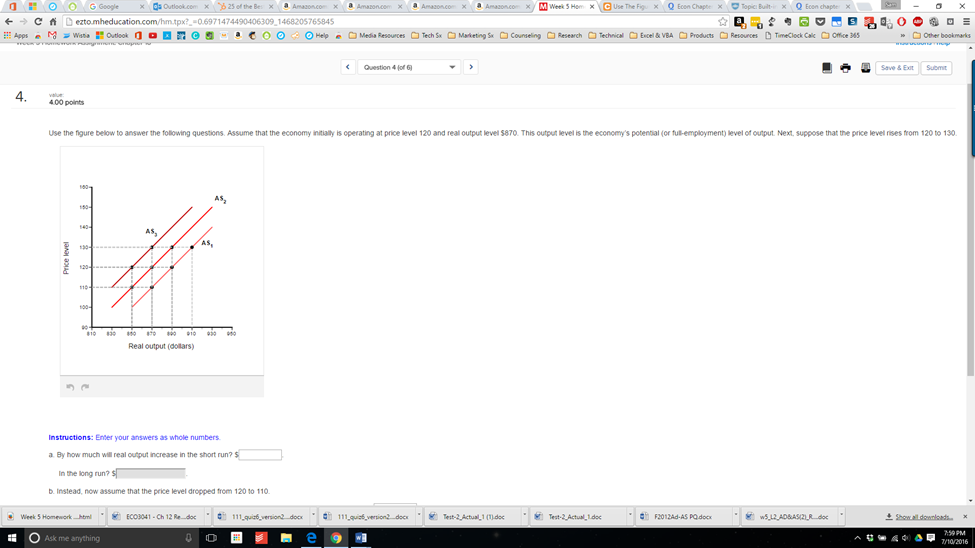Bookmark this page with the star icon
975x548 pixels.
[723, 21]
